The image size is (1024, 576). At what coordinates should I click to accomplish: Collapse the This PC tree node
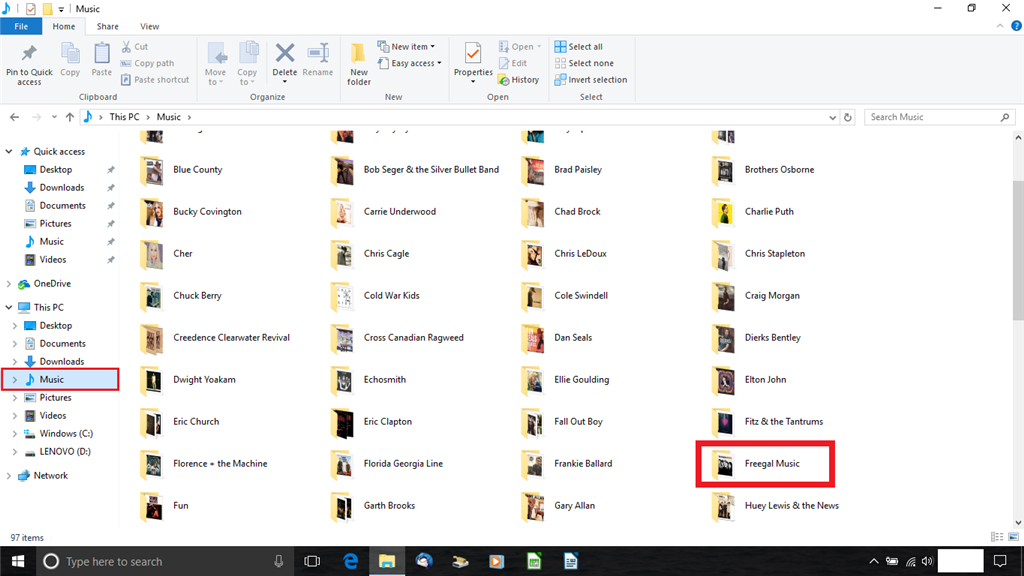(x=9, y=307)
